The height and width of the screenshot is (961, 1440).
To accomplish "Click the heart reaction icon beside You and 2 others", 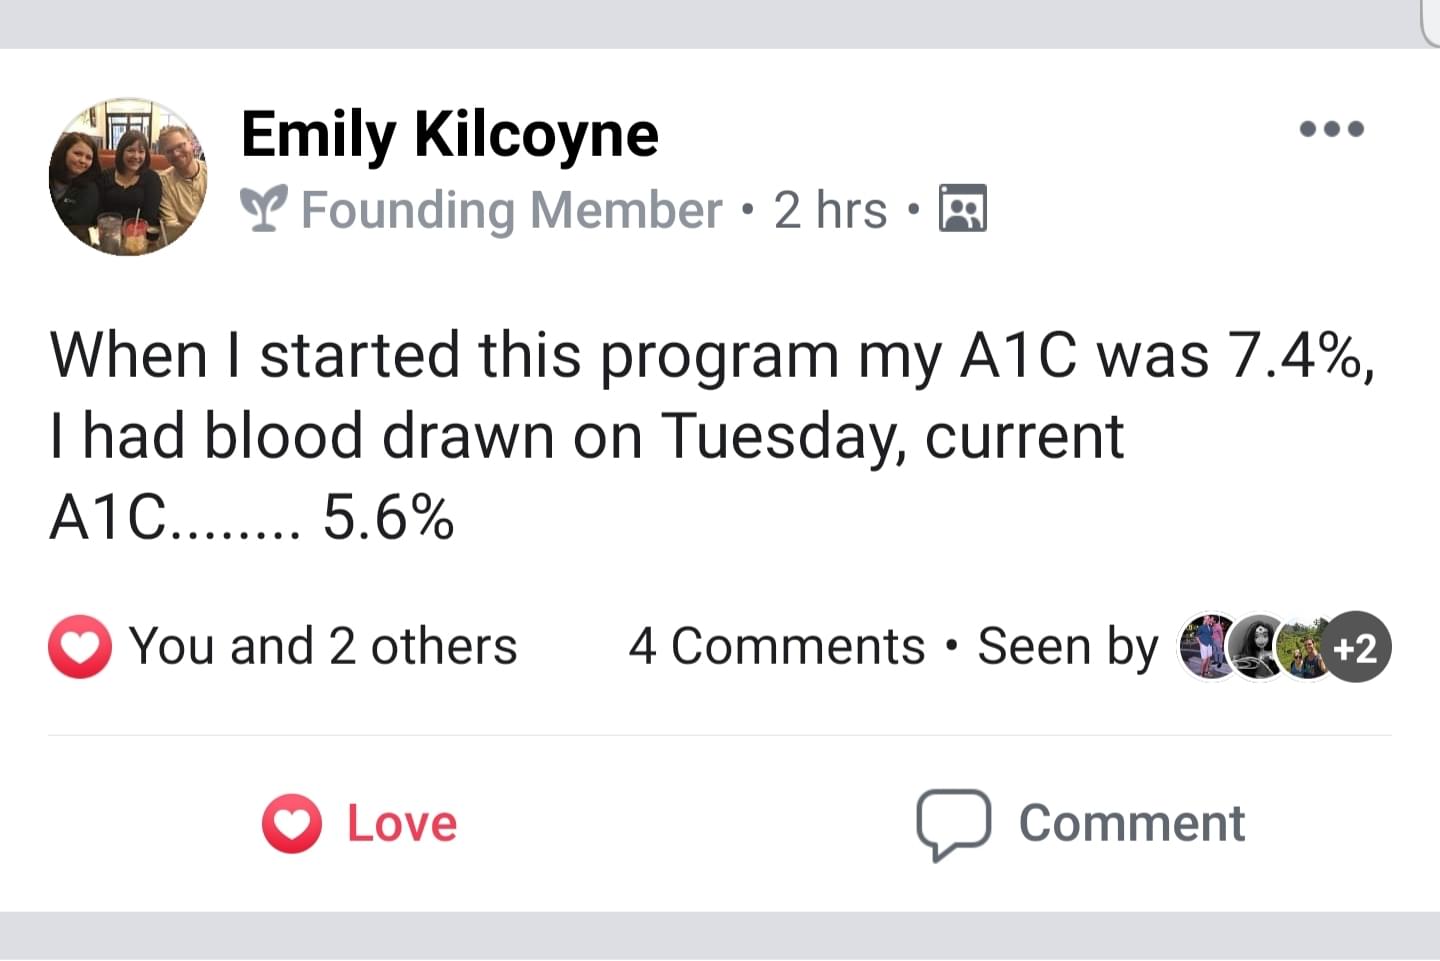I will 80,647.
